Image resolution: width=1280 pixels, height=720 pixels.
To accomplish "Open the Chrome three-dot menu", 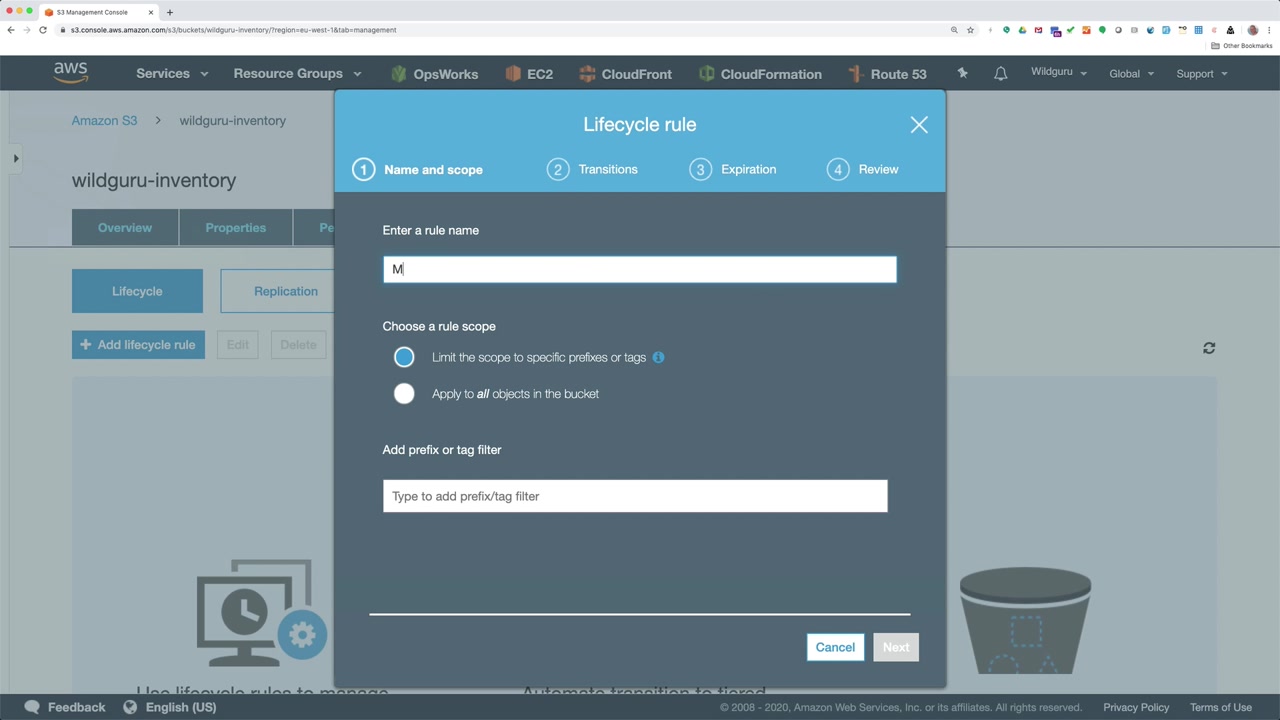I will coord(1268,30).
